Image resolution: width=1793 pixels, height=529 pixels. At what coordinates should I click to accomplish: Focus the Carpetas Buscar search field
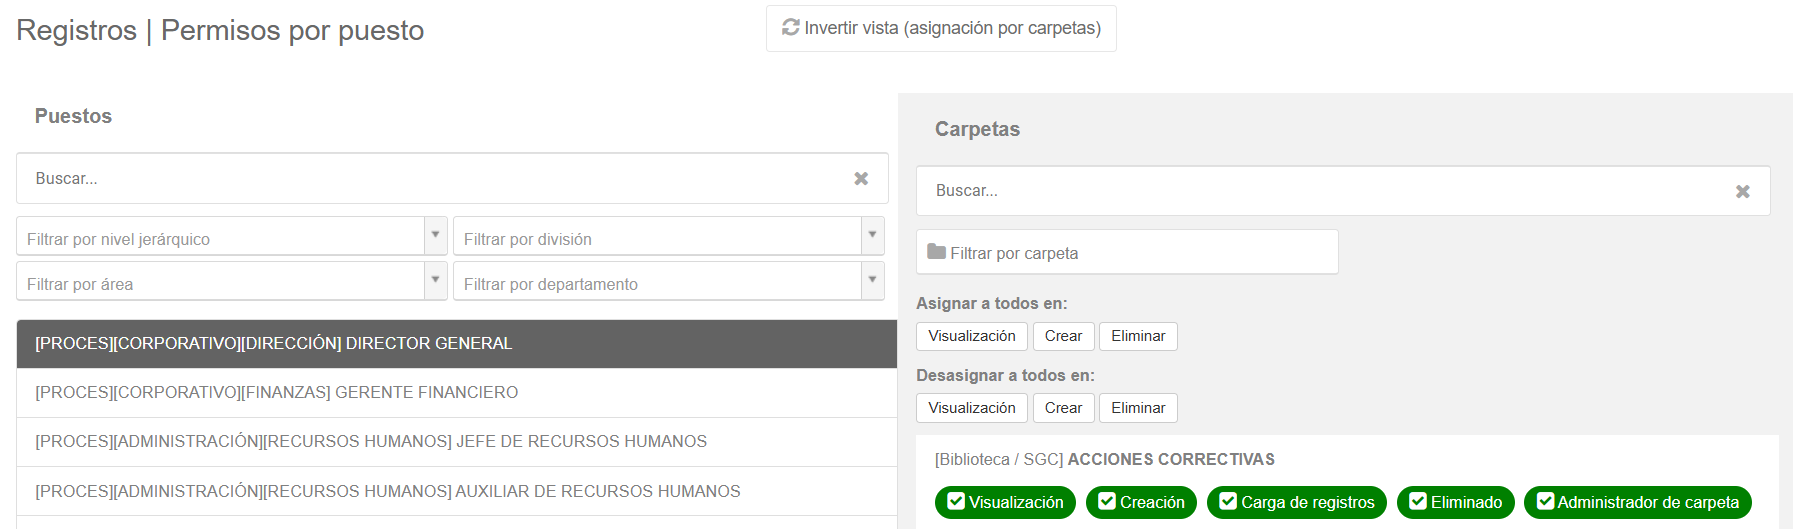coord(1343,191)
